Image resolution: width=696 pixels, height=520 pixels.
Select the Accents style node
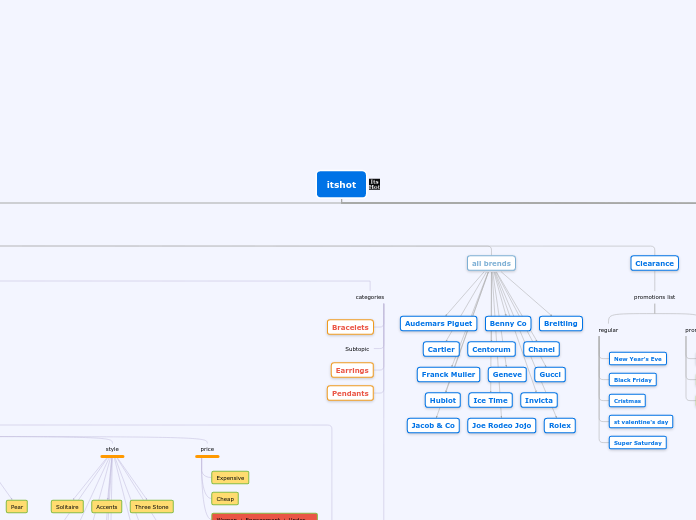107,507
